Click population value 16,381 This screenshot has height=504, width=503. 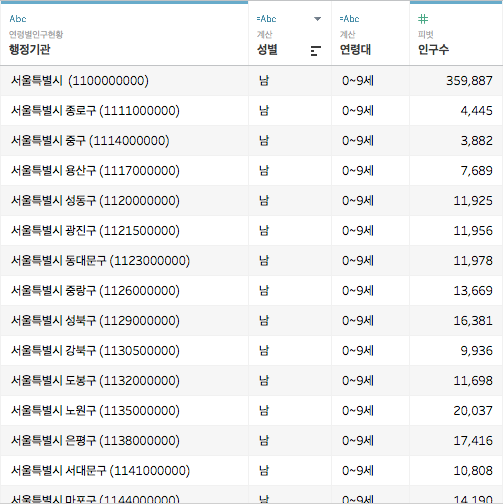473,321
